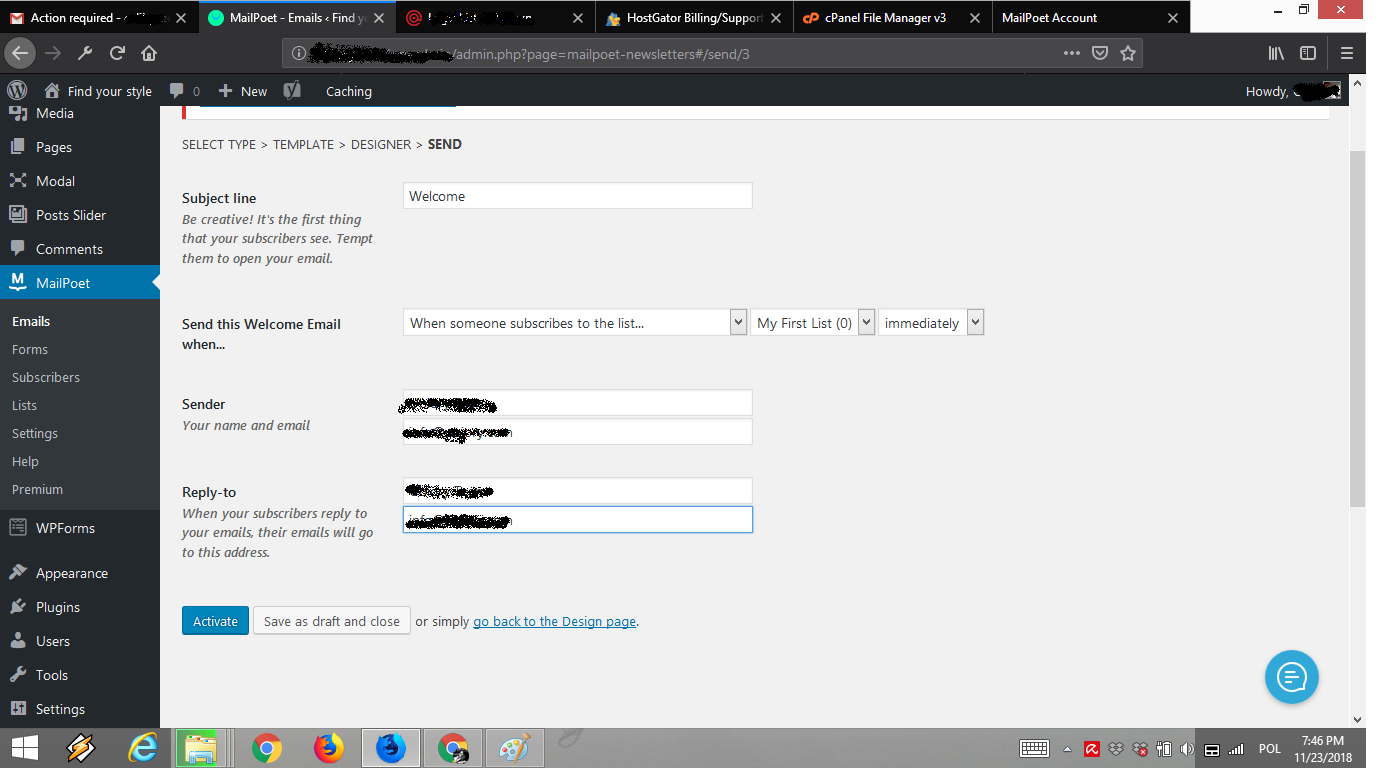1388x768 pixels.
Task: Reload the current page
Action: [x=117, y=54]
